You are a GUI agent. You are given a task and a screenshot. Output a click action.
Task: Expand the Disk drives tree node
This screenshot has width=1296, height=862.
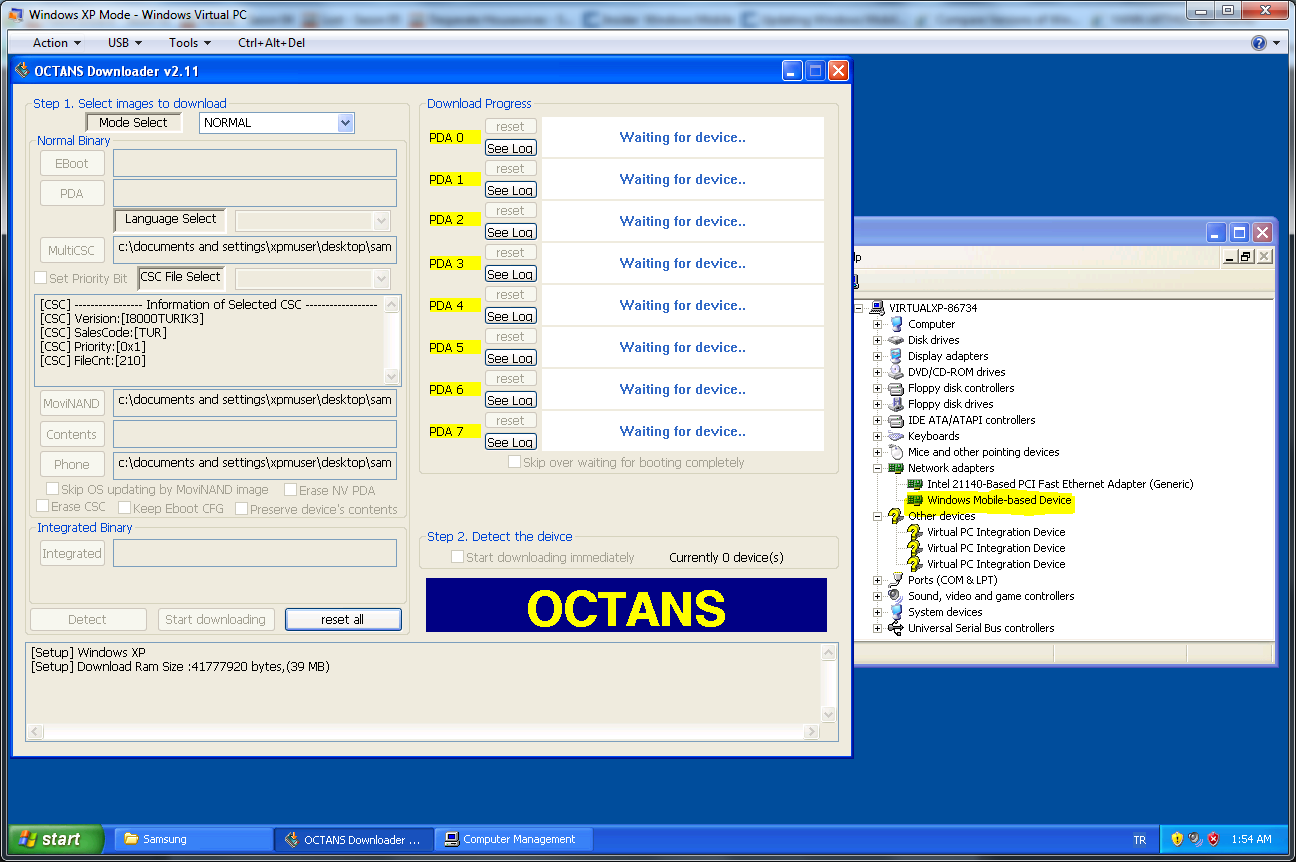[877, 340]
